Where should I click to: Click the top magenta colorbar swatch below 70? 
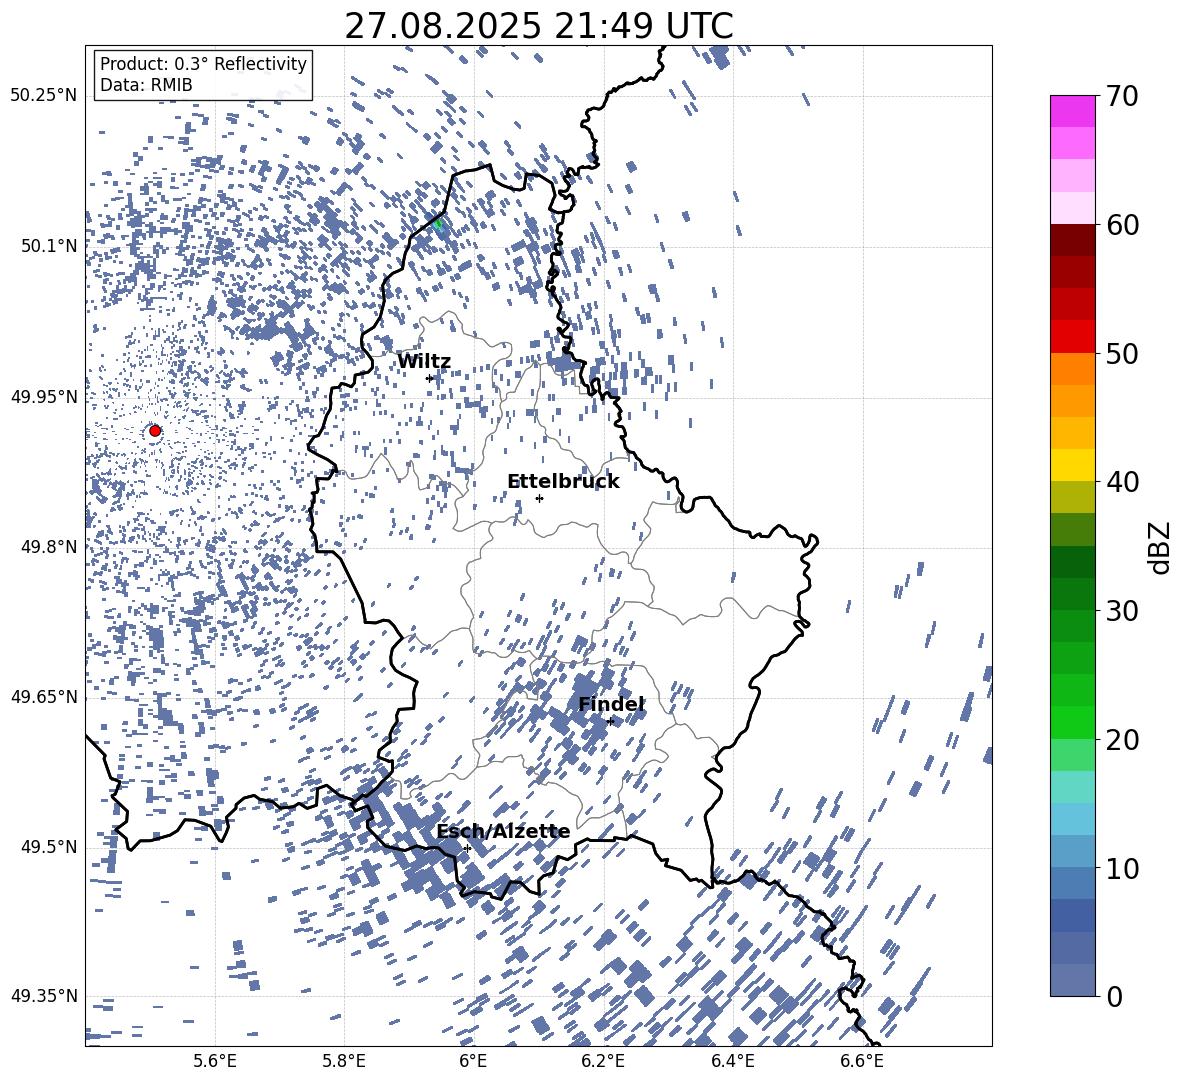(x=1072, y=111)
